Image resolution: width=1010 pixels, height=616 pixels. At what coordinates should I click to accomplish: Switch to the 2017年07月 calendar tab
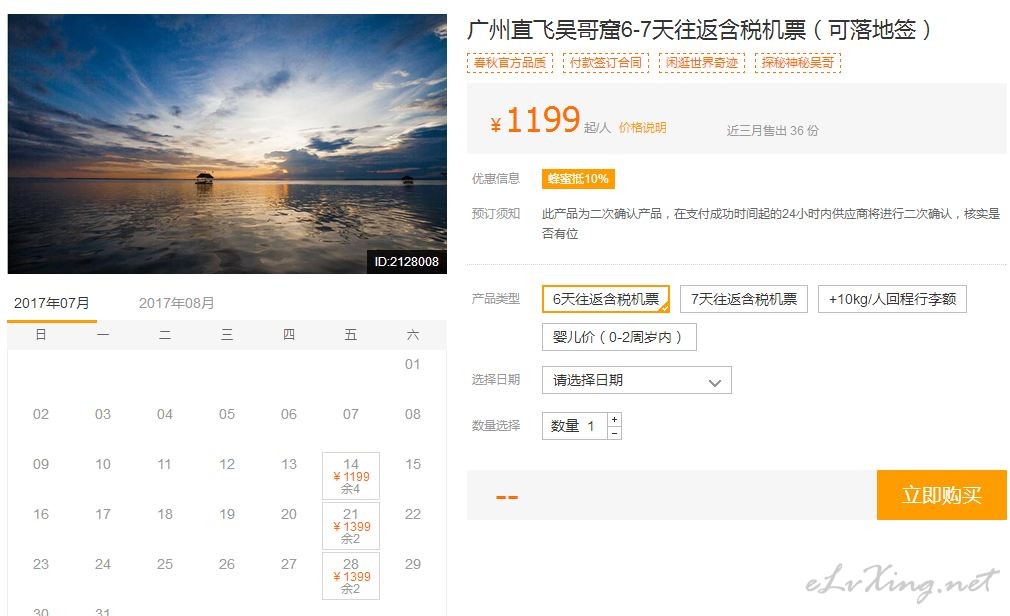tap(52, 303)
